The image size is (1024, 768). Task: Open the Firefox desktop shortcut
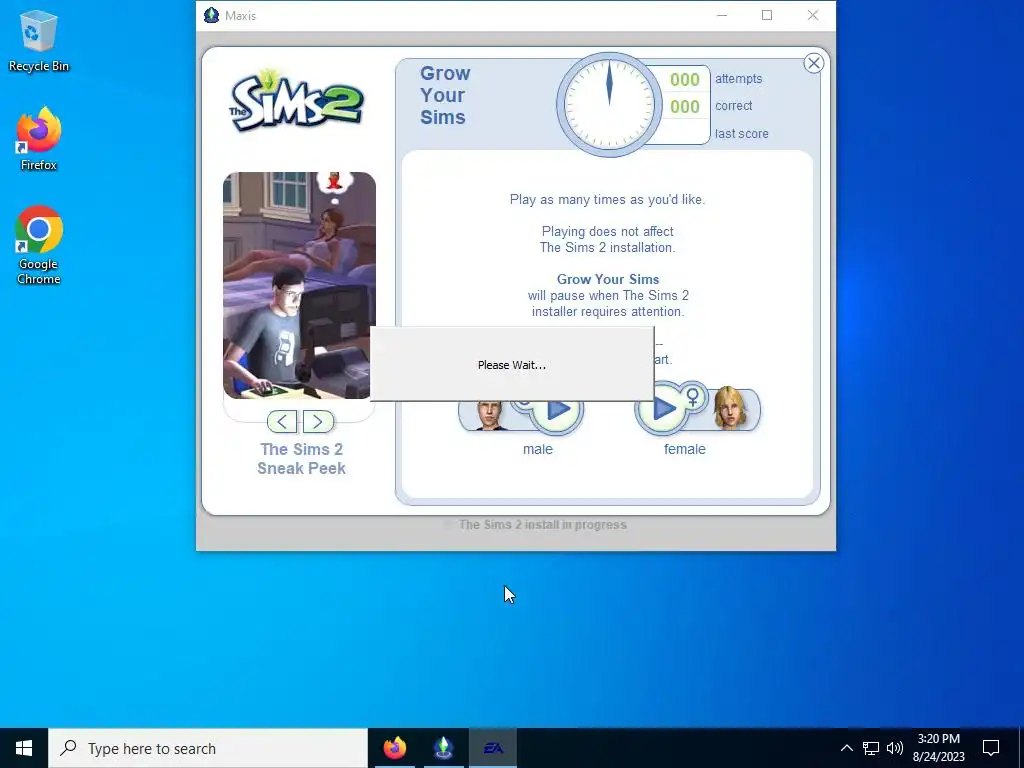[x=39, y=139]
